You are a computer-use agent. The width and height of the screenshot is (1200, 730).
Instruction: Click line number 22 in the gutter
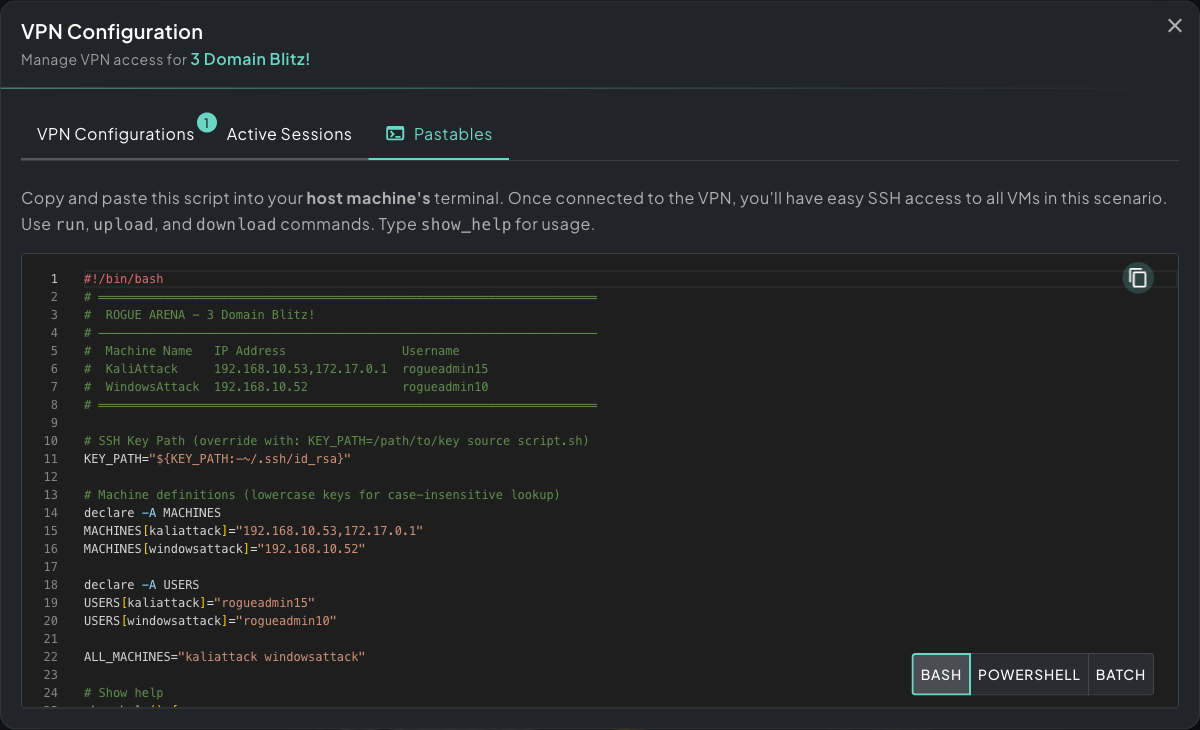coord(53,657)
